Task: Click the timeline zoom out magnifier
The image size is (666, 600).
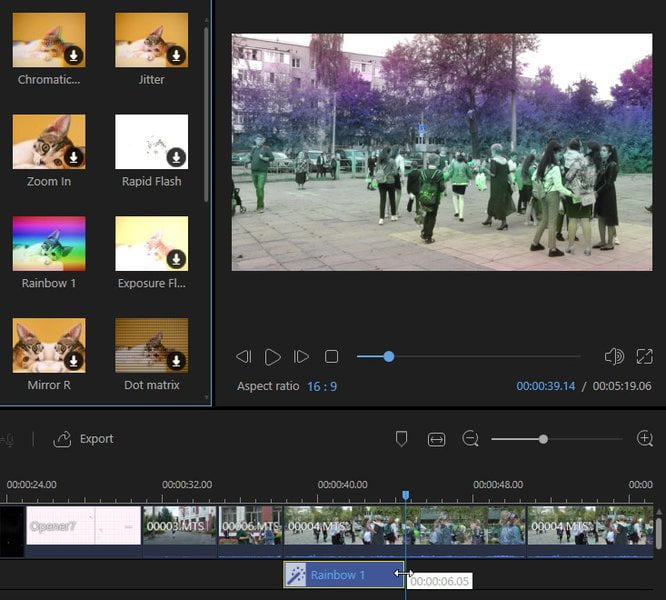Action: pyautogui.click(x=470, y=439)
